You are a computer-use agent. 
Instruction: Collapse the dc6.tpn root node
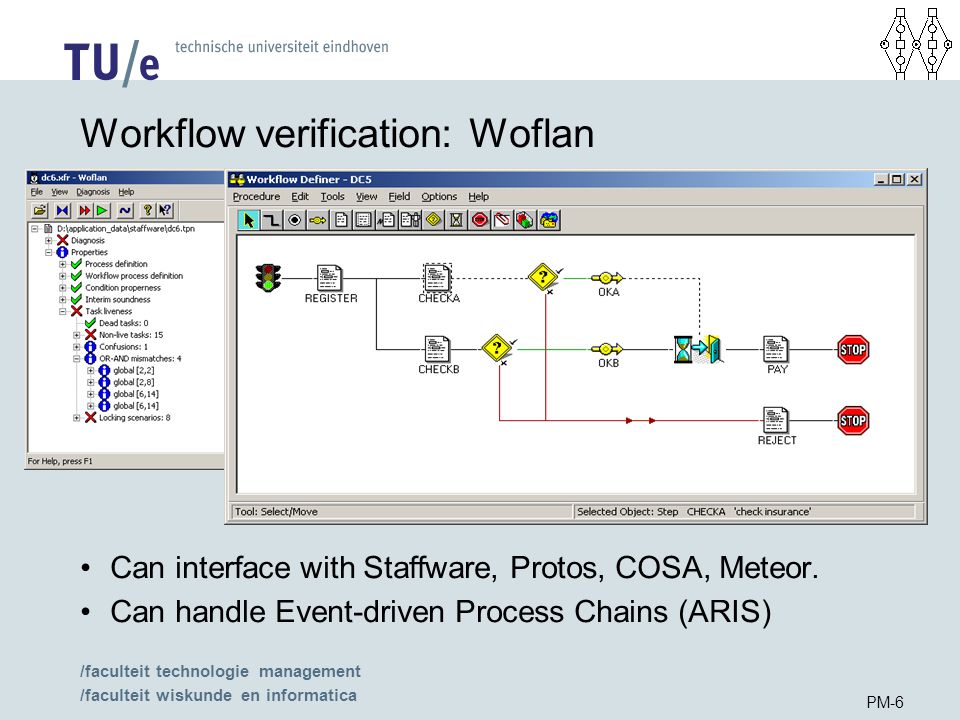pos(35,228)
